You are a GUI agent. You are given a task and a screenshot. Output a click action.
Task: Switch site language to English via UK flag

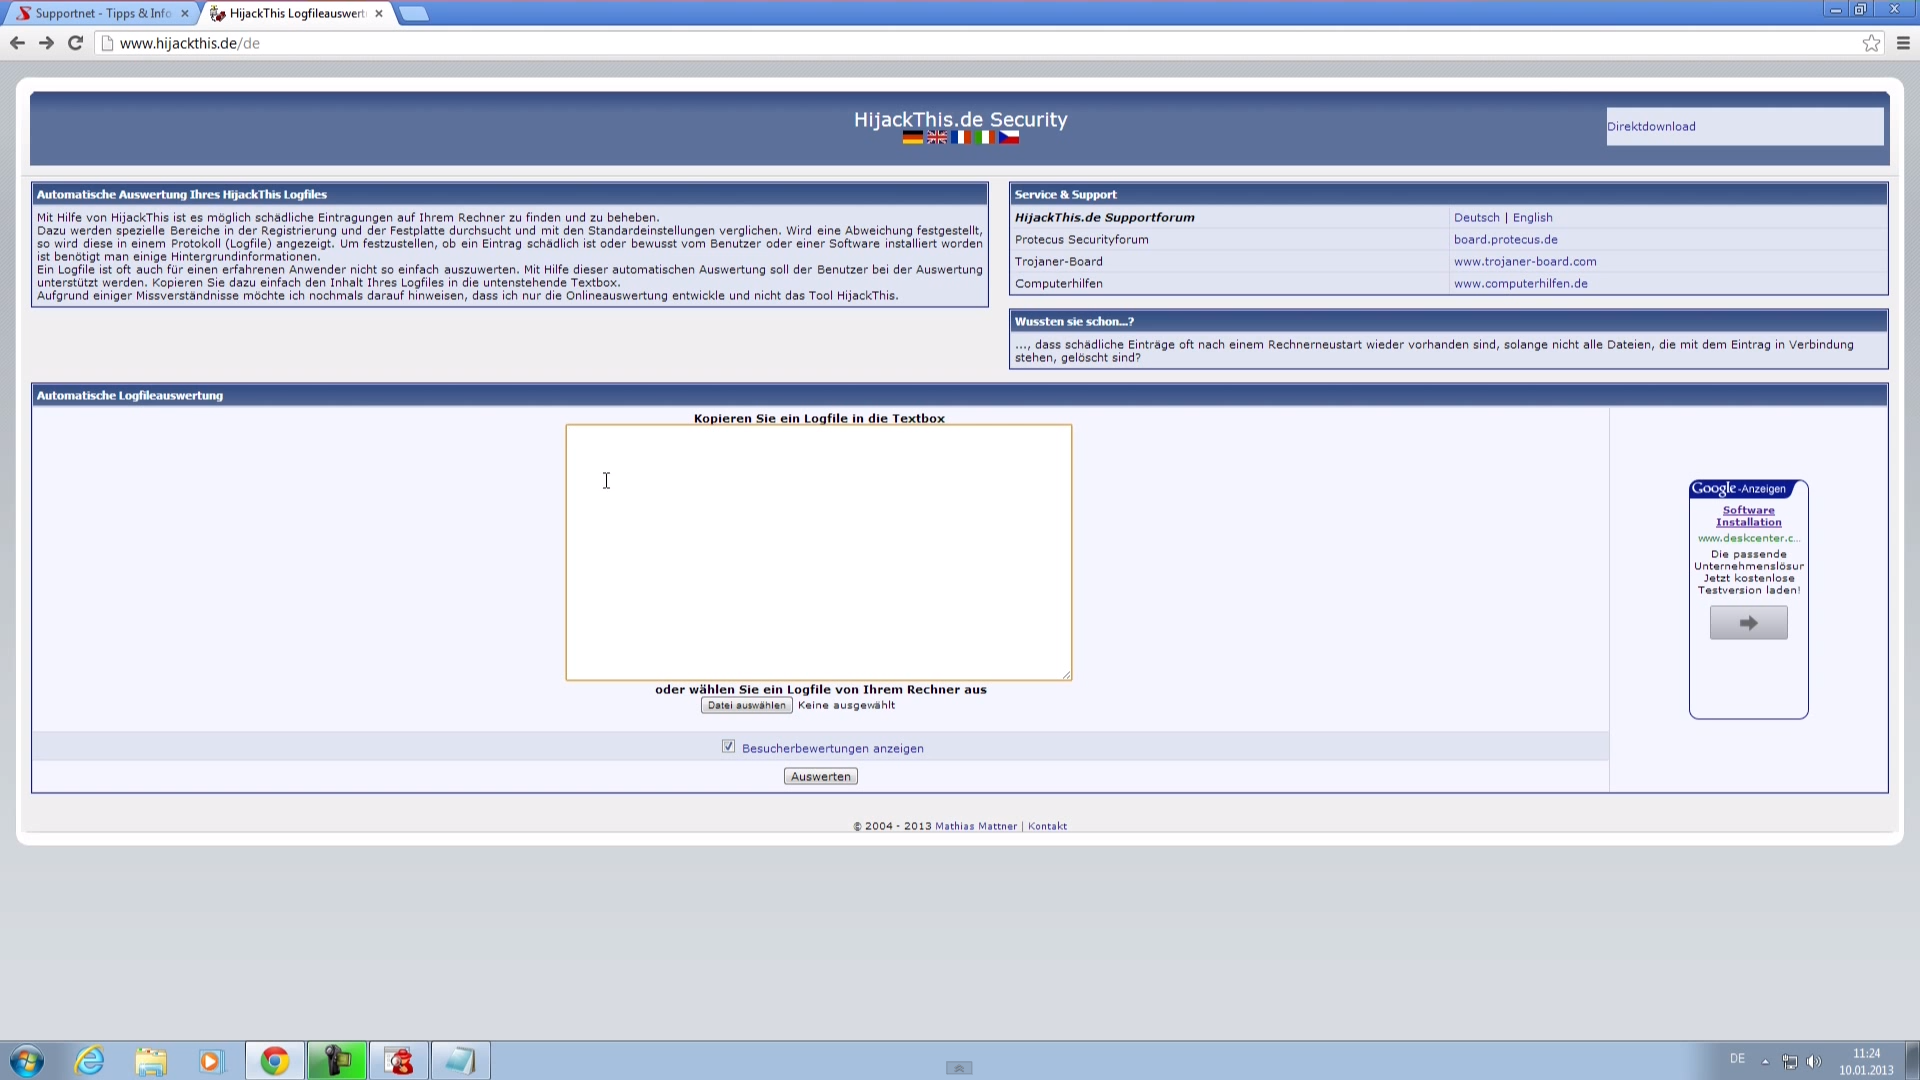point(937,137)
